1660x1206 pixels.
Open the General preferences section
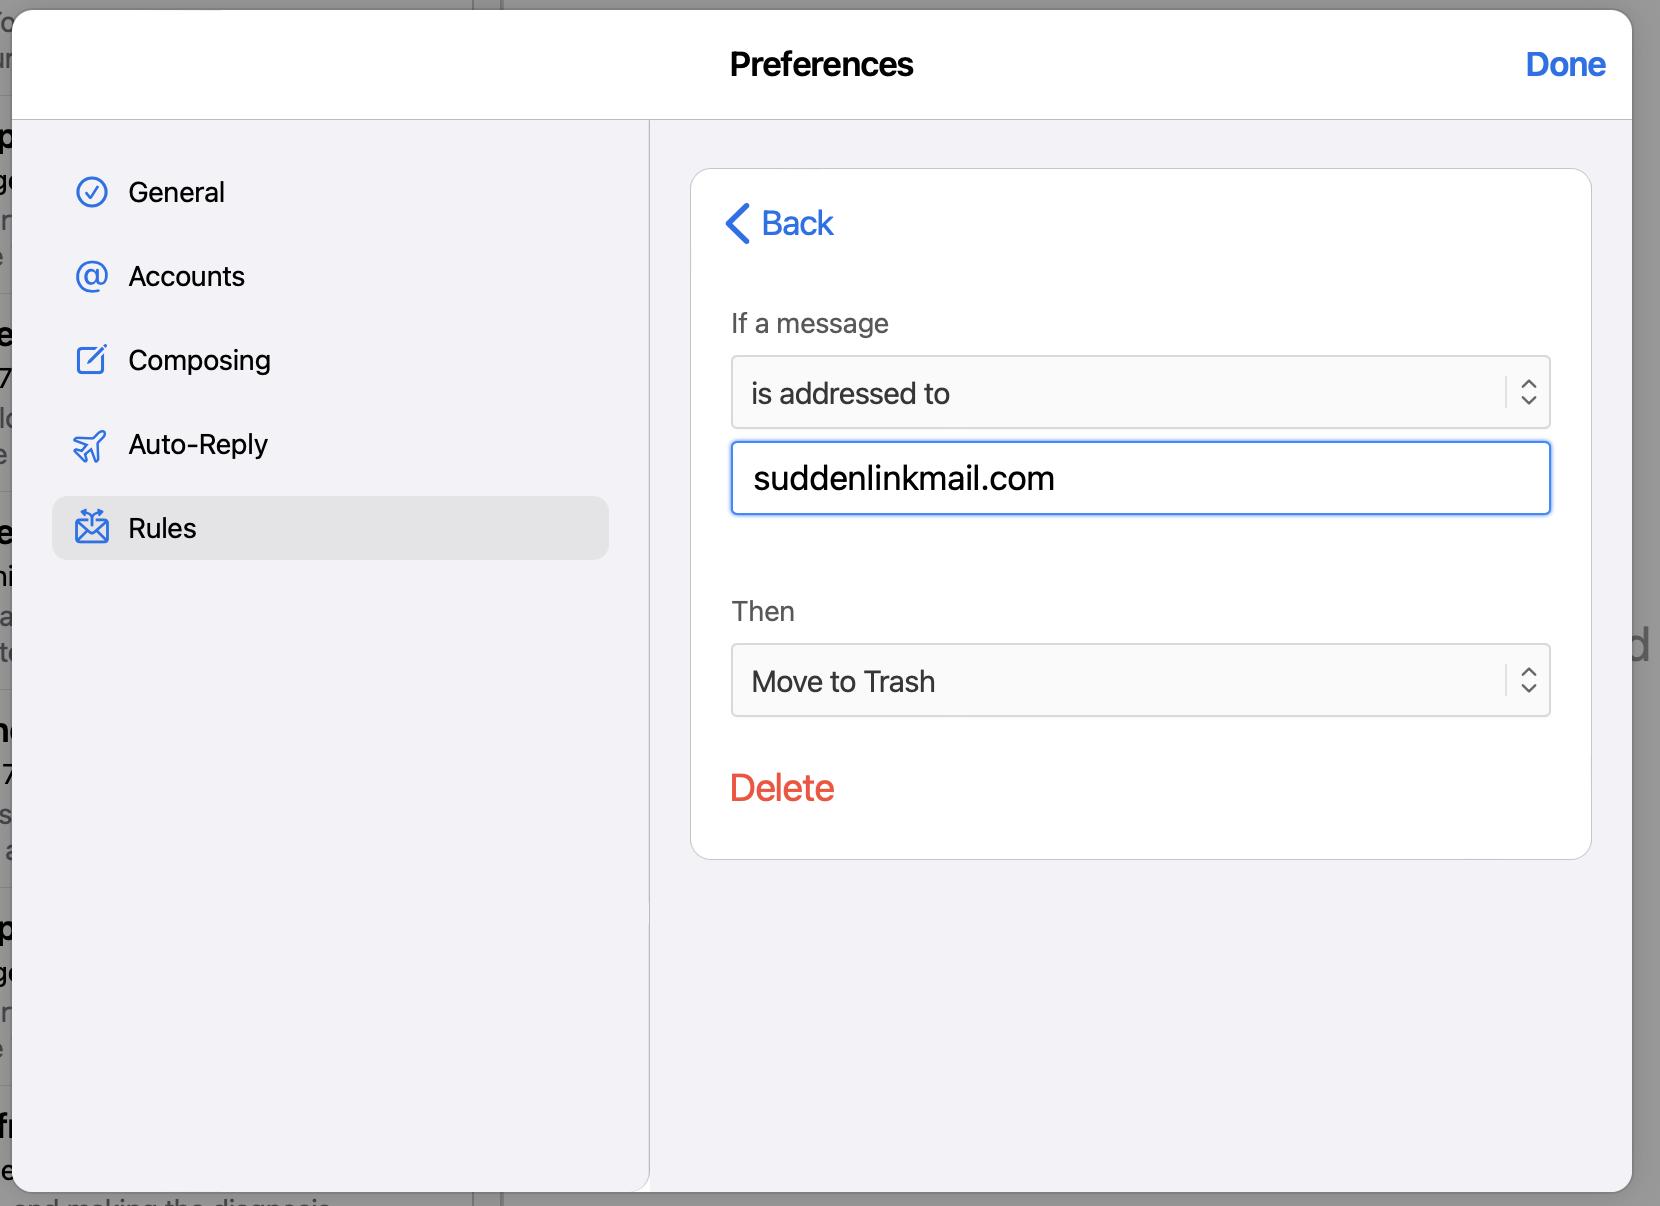(x=176, y=192)
